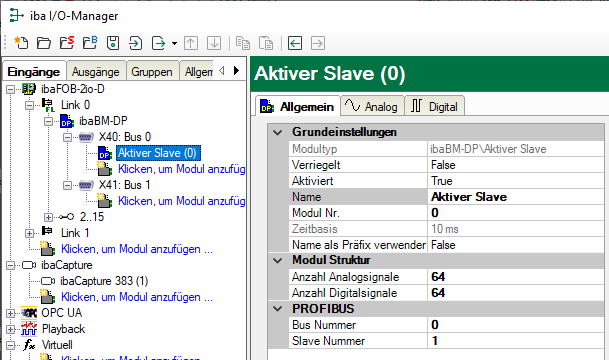Switch to the Ausgänge tab
Viewport: 609px width, 360px height.
[x=96, y=72]
